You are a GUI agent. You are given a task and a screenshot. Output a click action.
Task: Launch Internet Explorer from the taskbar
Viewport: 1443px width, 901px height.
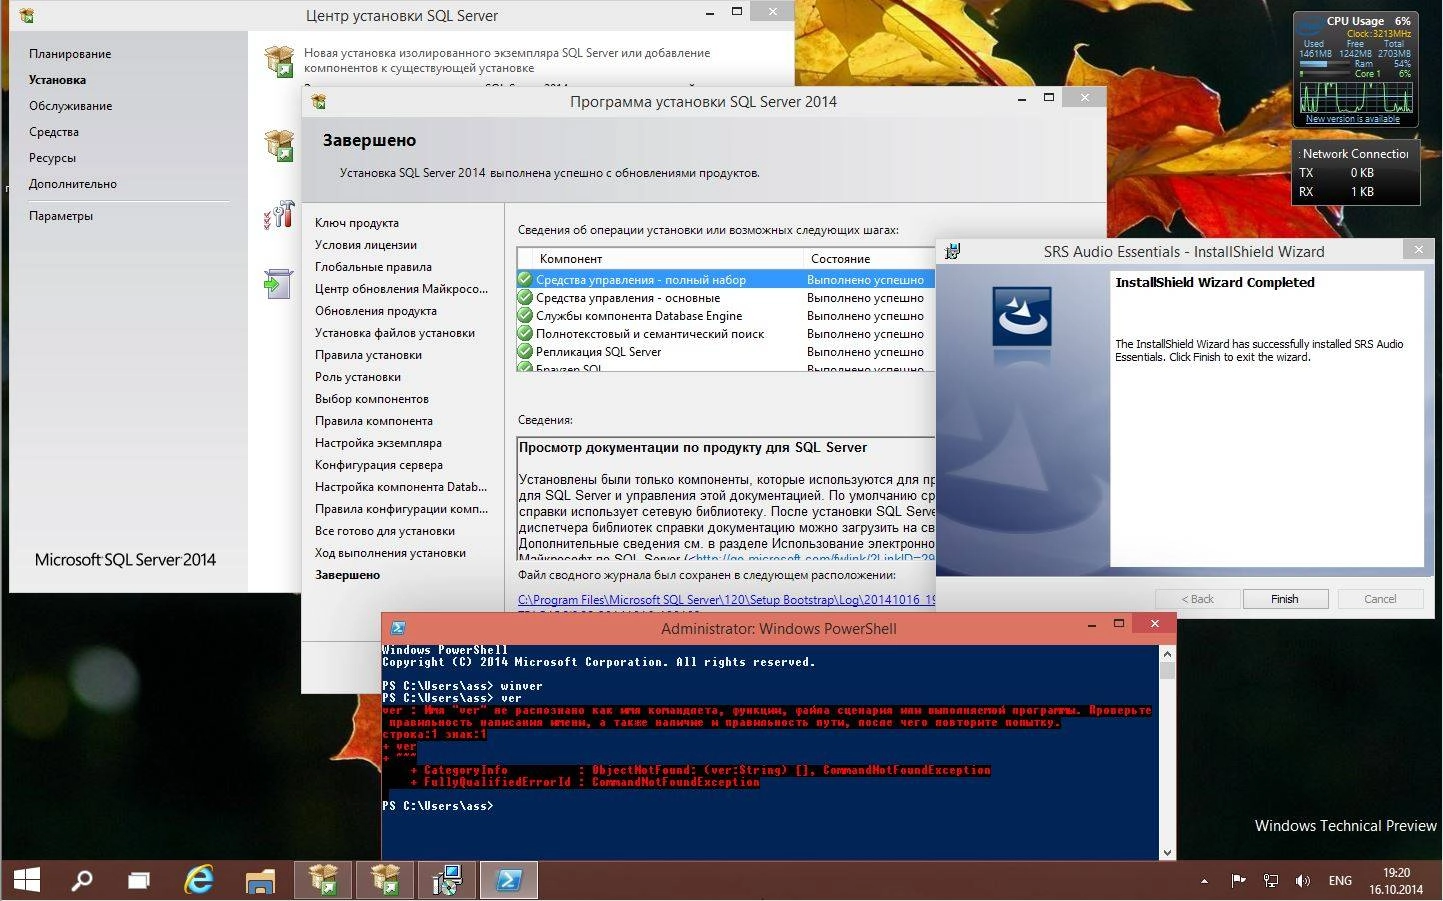click(199, 880)
